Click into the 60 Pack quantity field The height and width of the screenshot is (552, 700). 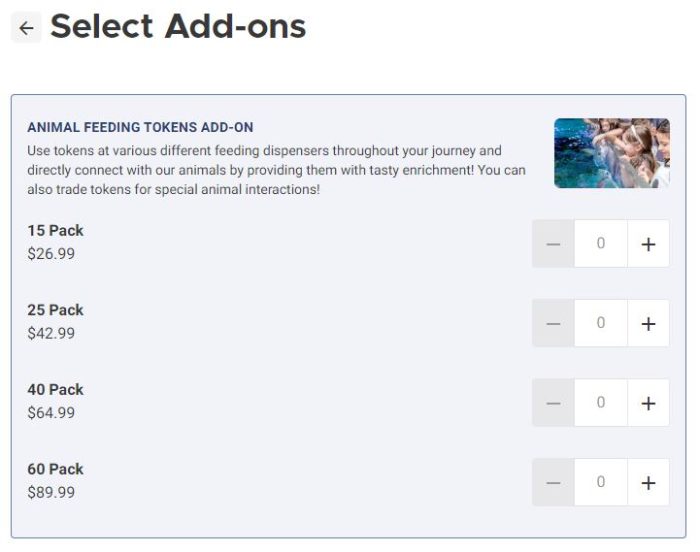[600, 483]
